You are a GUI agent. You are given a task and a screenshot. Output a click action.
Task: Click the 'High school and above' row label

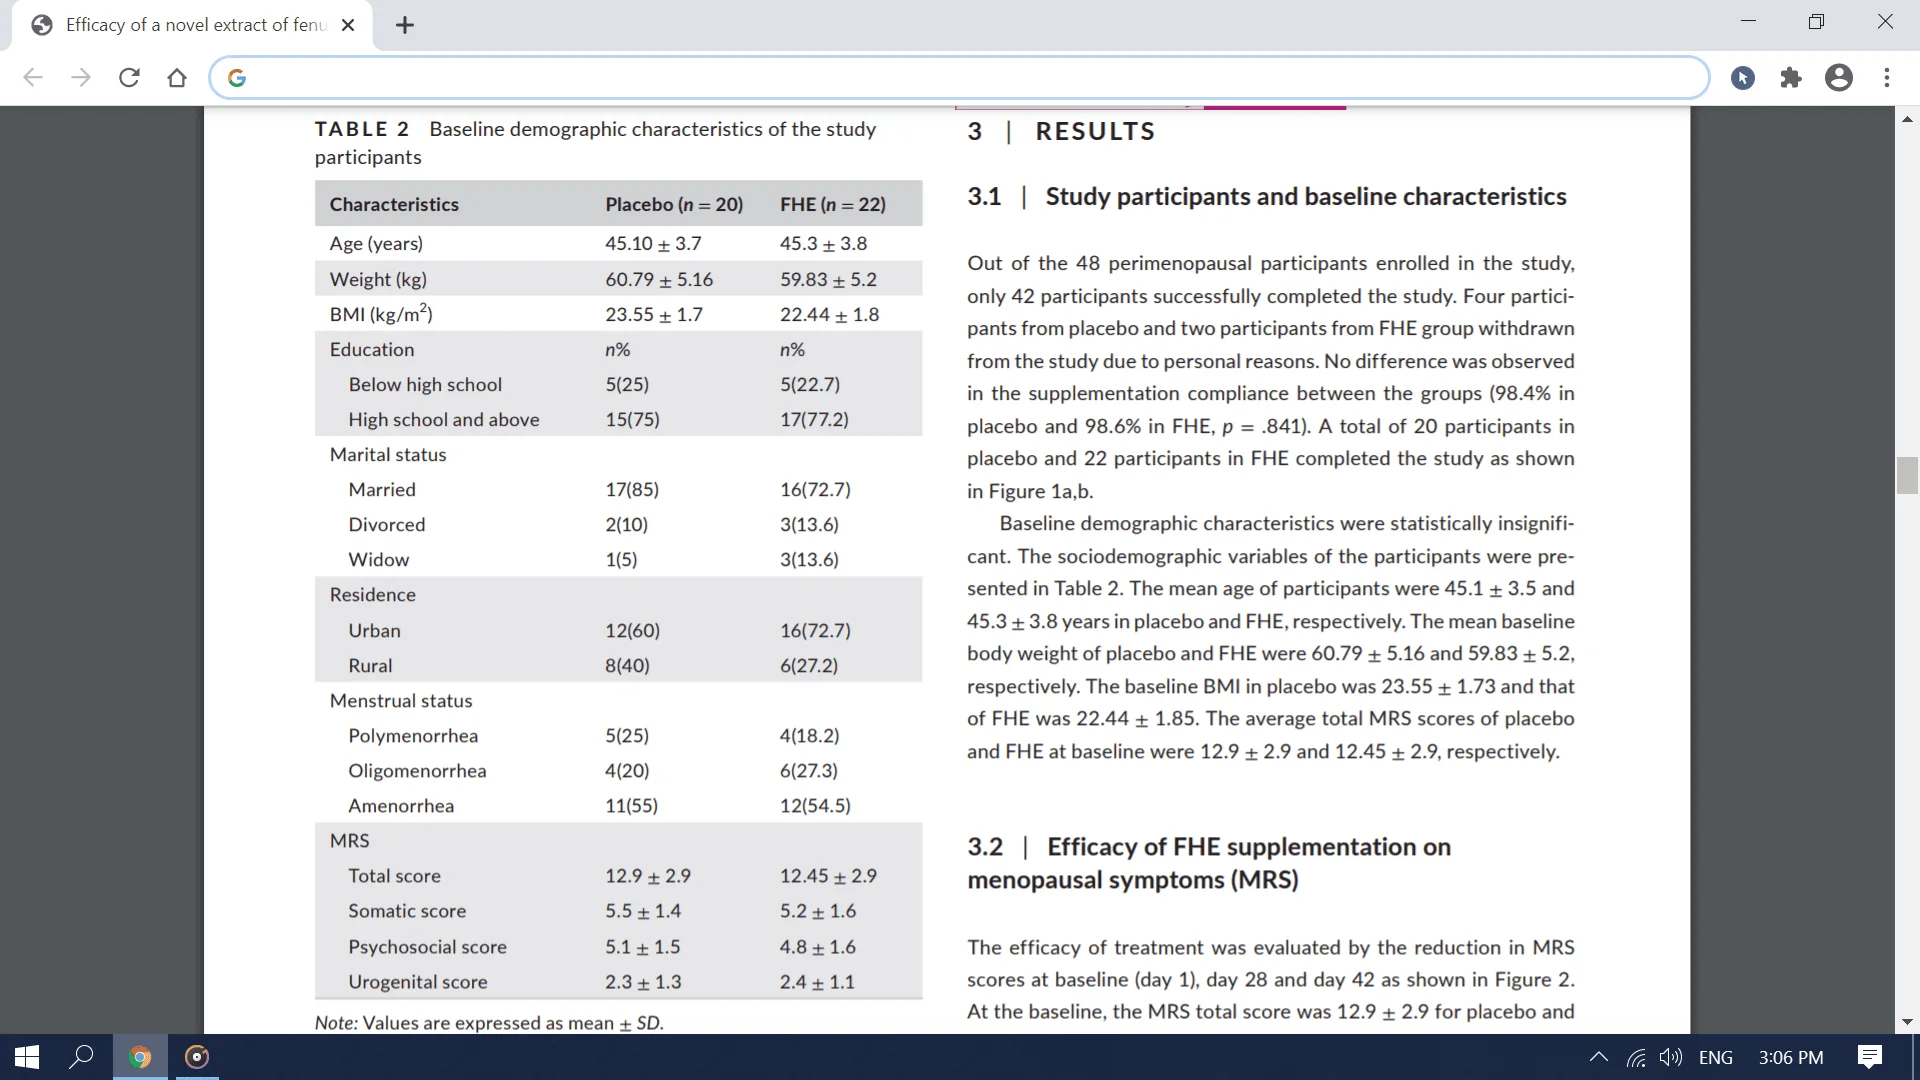(x=444, y=419)
